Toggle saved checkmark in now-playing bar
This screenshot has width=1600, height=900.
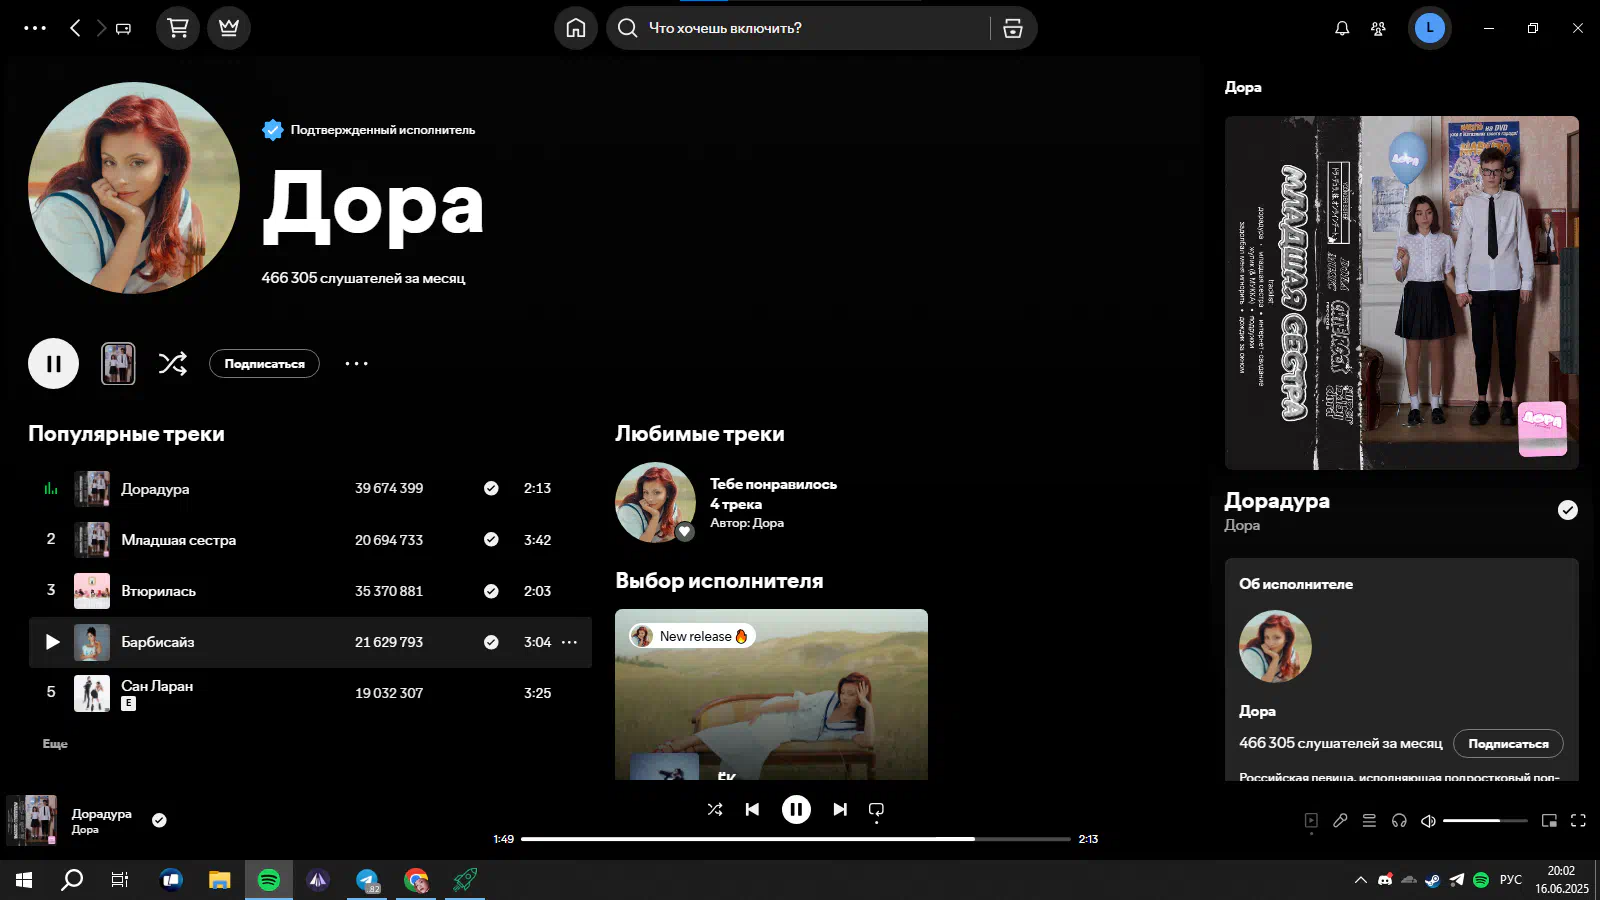[159, 820]
